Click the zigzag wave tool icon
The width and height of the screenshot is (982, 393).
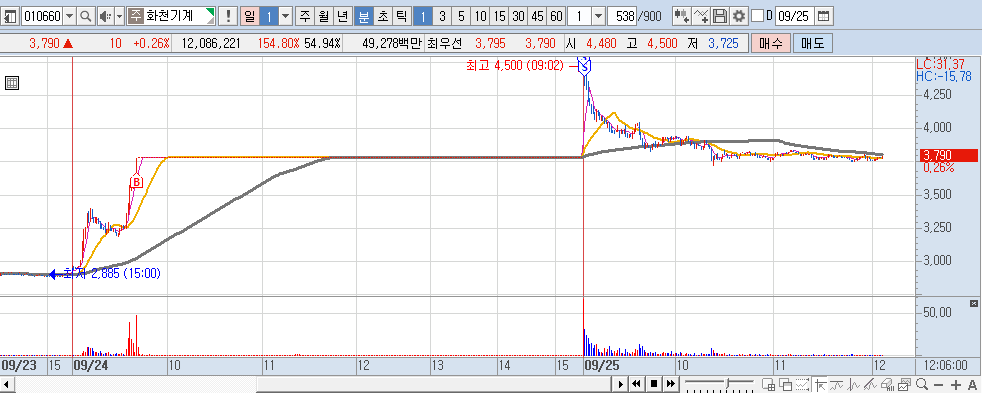pyautogui.click(x=853, y=384)
